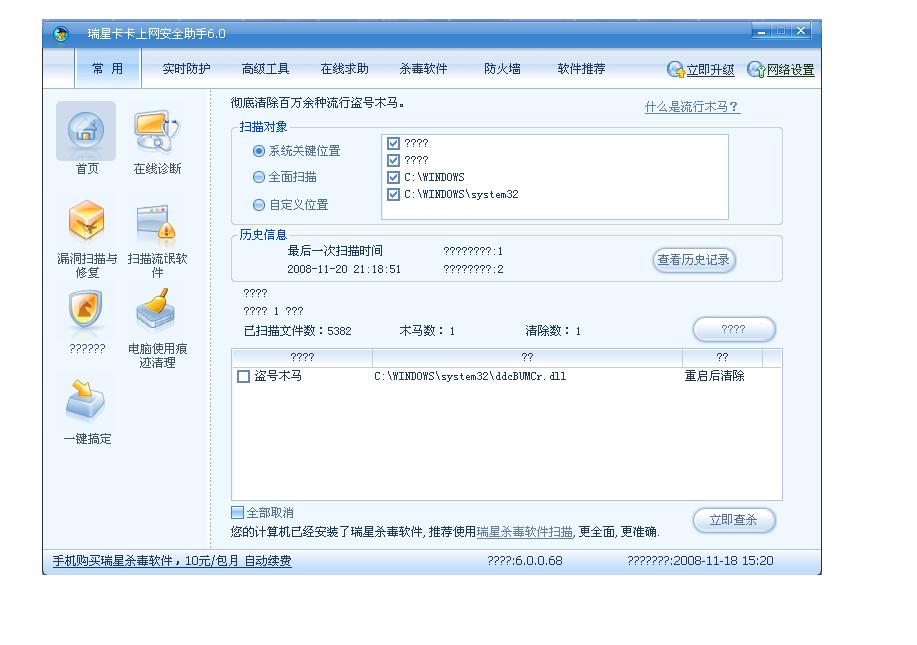Launch 一键搞定 one-click fix icon
The height and width of the screenshot is (645, 917).
click(x=85, y=401)
